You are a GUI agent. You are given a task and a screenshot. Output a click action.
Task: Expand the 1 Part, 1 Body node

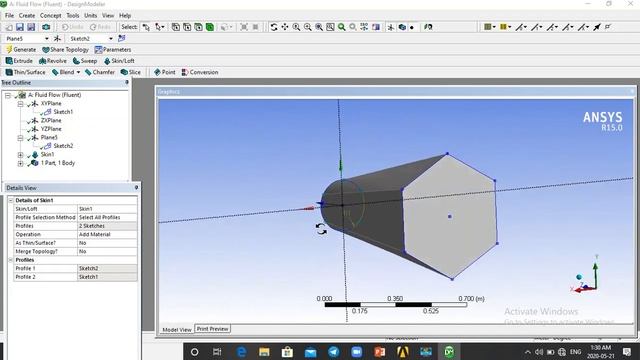coord(20,164)
